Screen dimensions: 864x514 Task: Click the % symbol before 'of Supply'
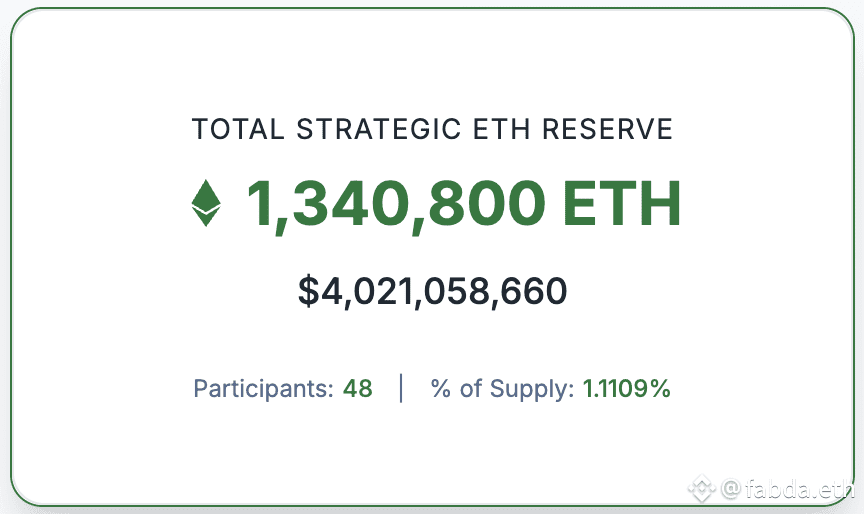[x=441, y=388]
